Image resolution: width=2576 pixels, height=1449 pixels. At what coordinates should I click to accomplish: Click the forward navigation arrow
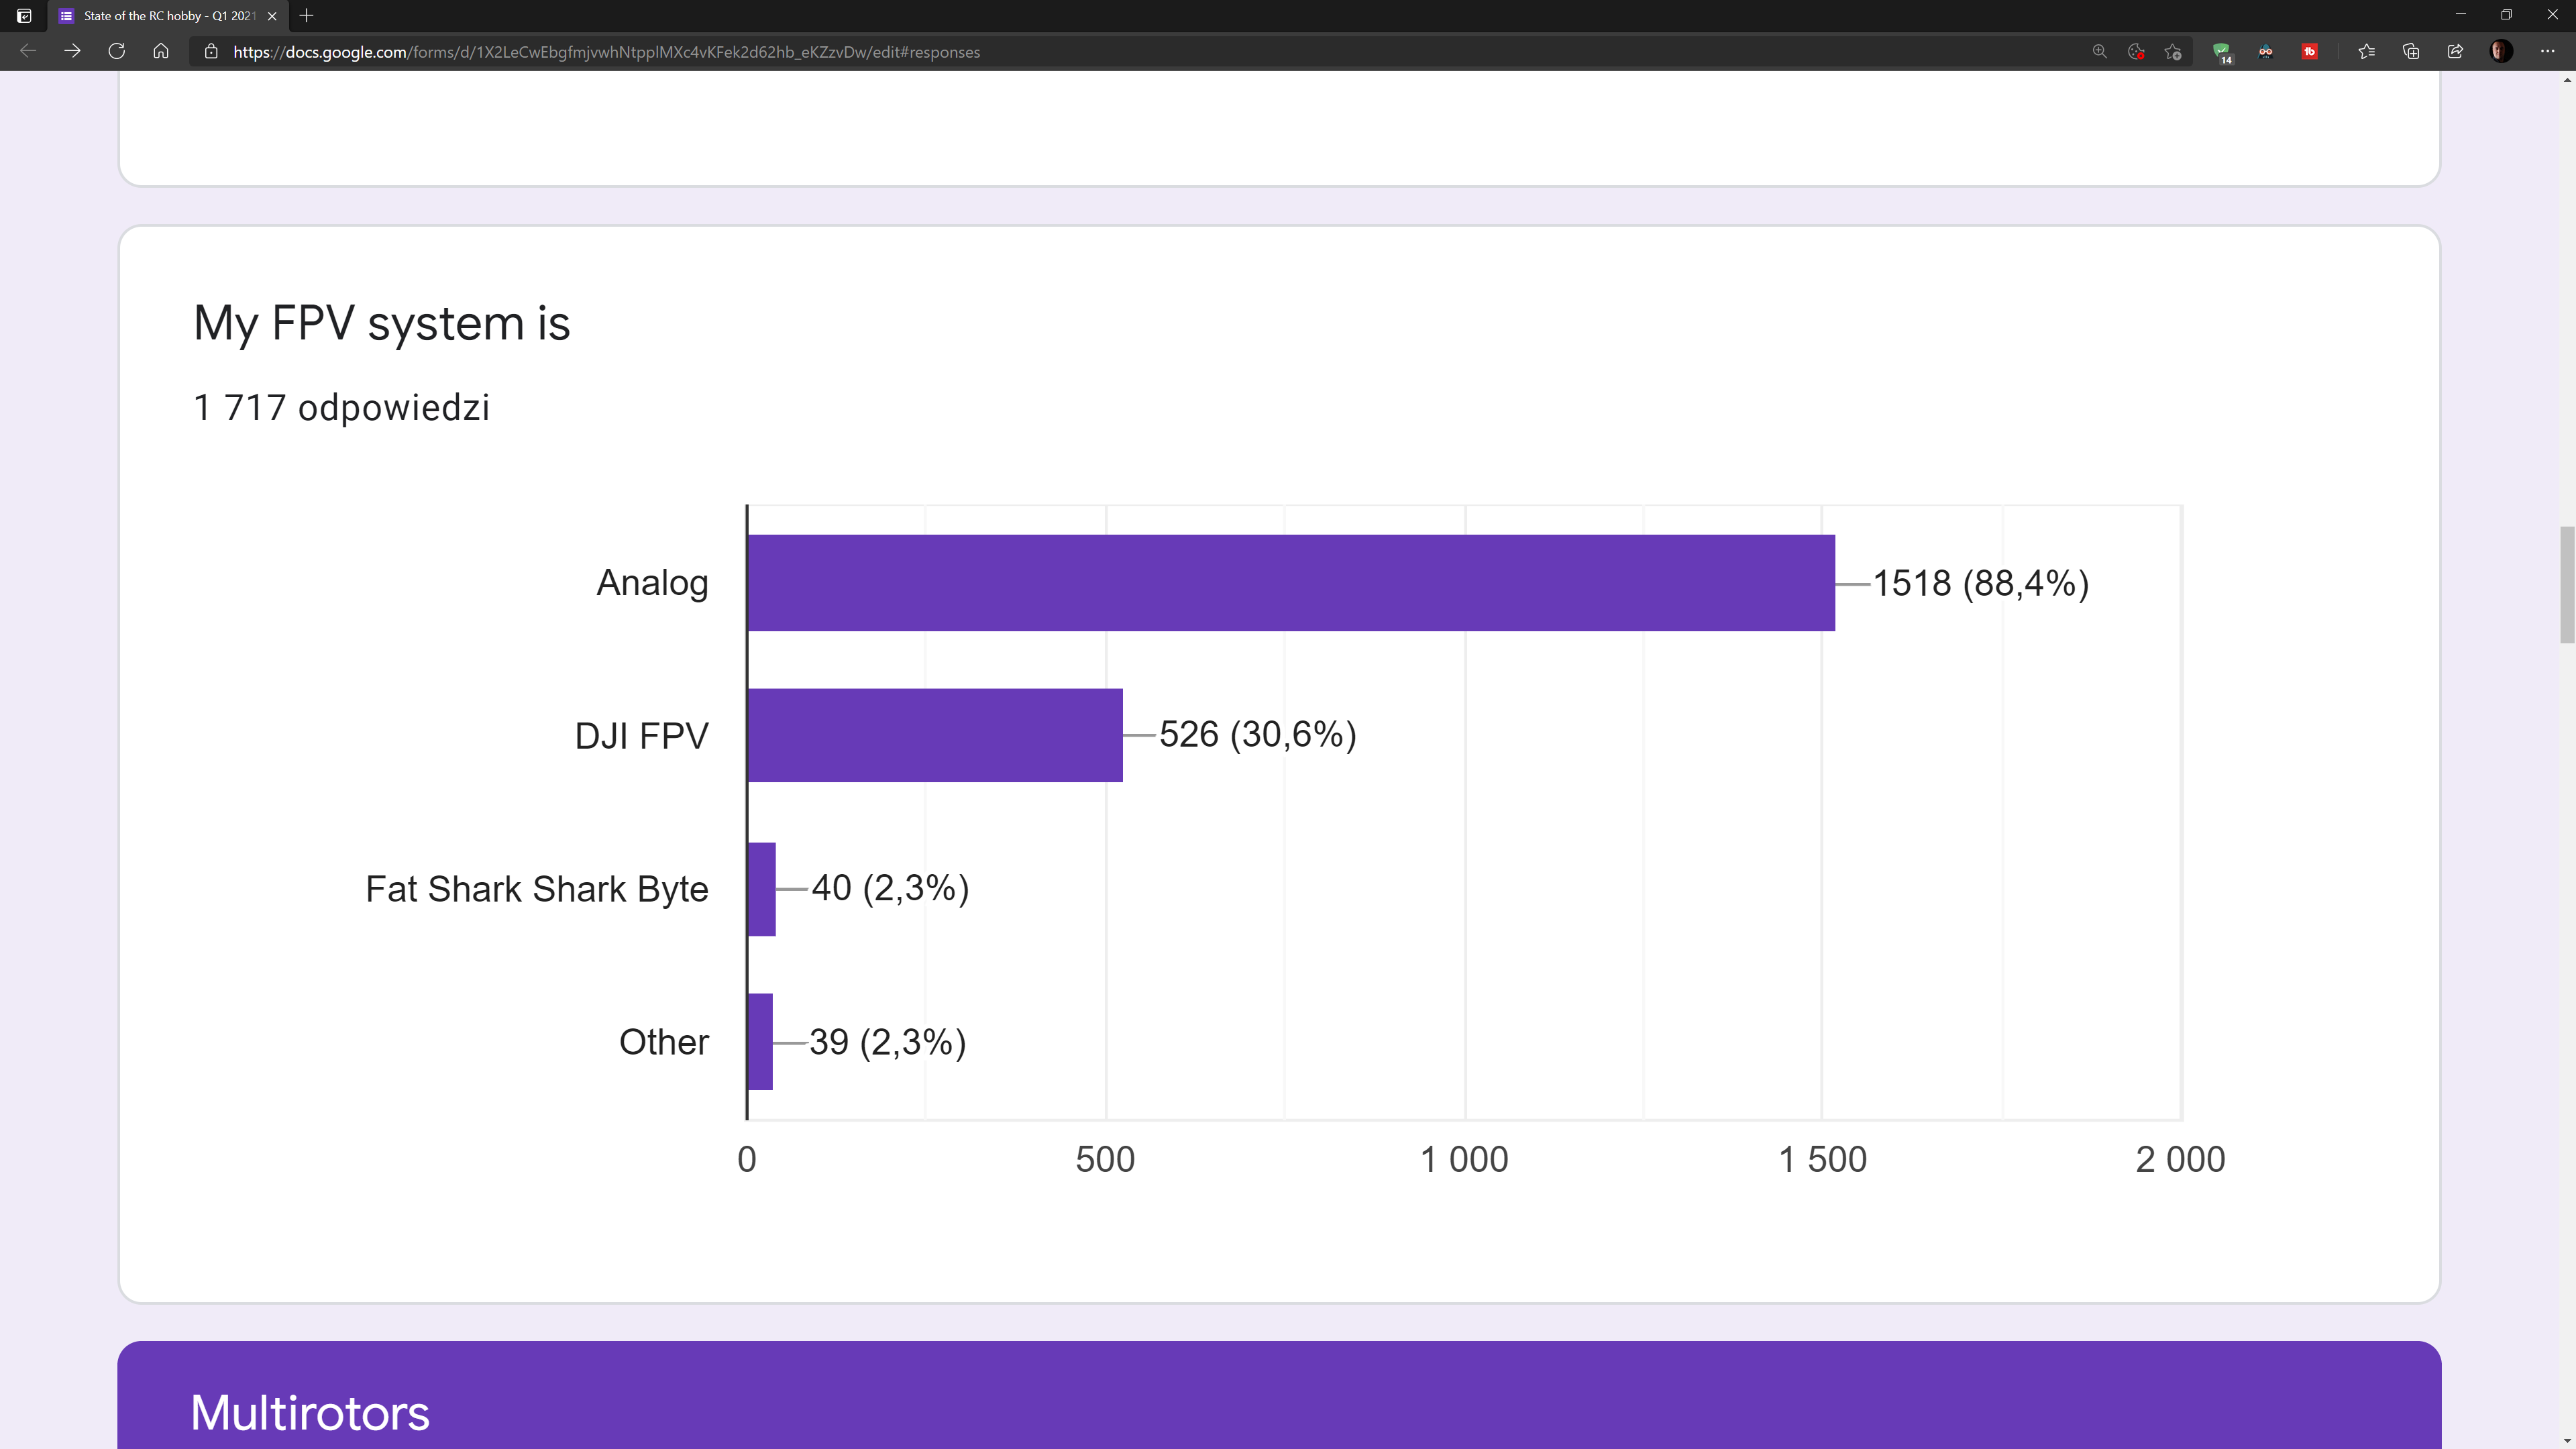coord(72,51)
